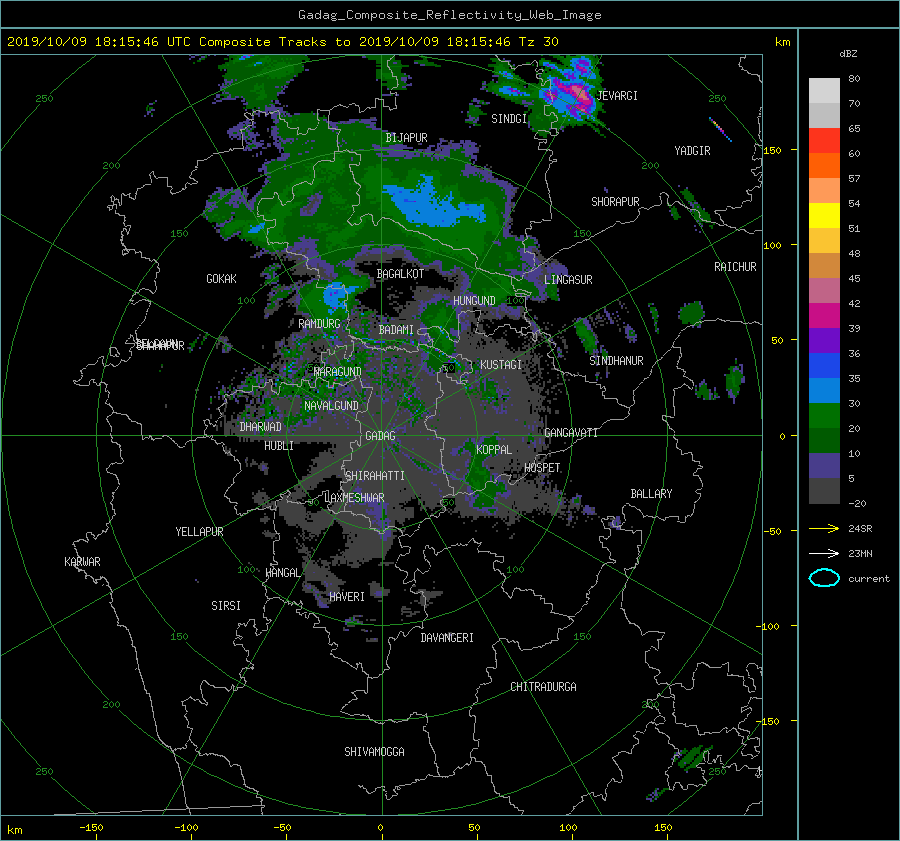Click the cyan 'current' ellipse legend icon
The height and width of the screenshot is (841, 900).
[824, 578]
